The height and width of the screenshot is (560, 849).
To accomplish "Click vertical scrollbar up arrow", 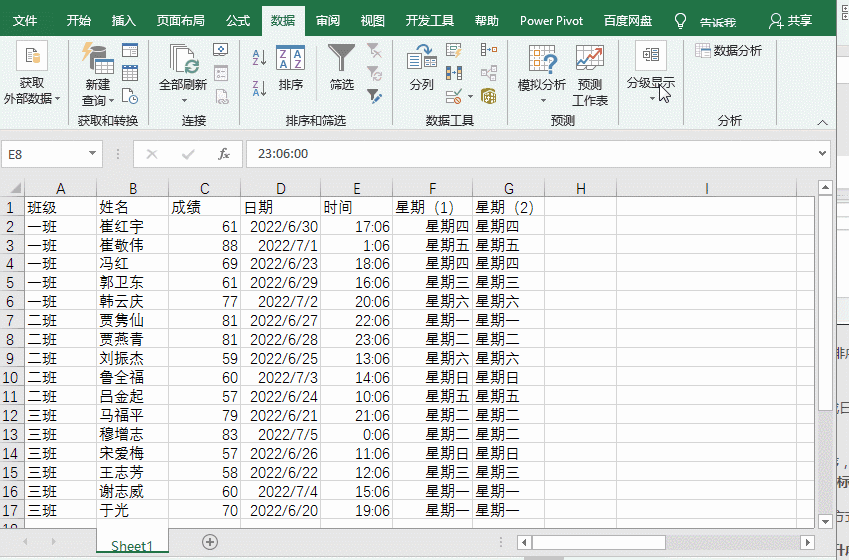I will [825, 188].
